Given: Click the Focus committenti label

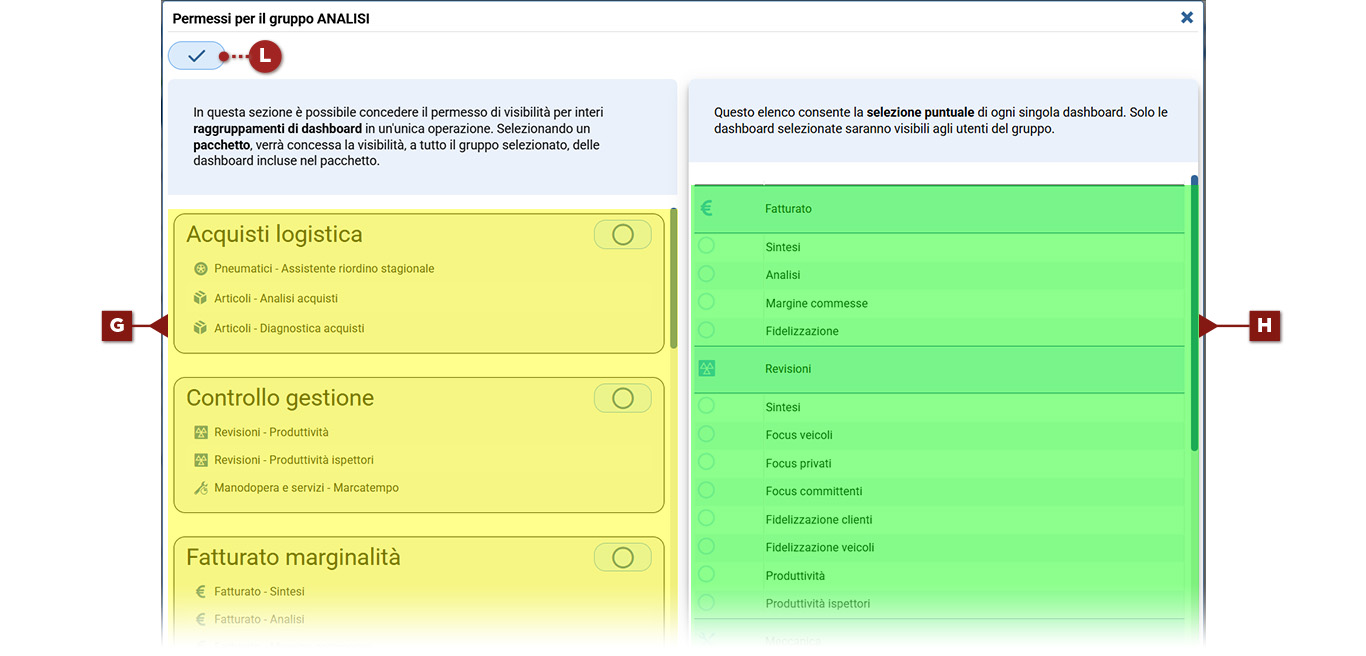Looking at the screenshot, I should (814, 491).
